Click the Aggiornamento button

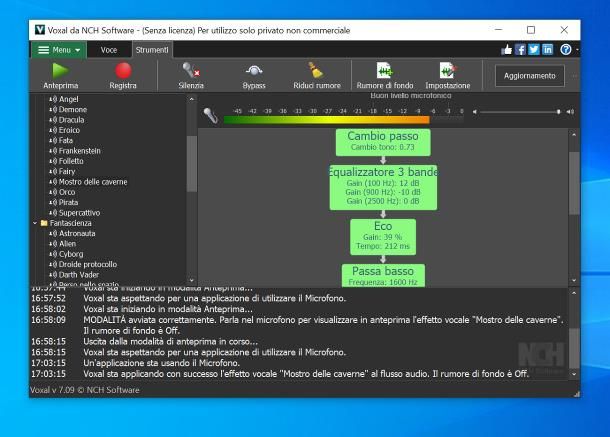tap(529, 76)
